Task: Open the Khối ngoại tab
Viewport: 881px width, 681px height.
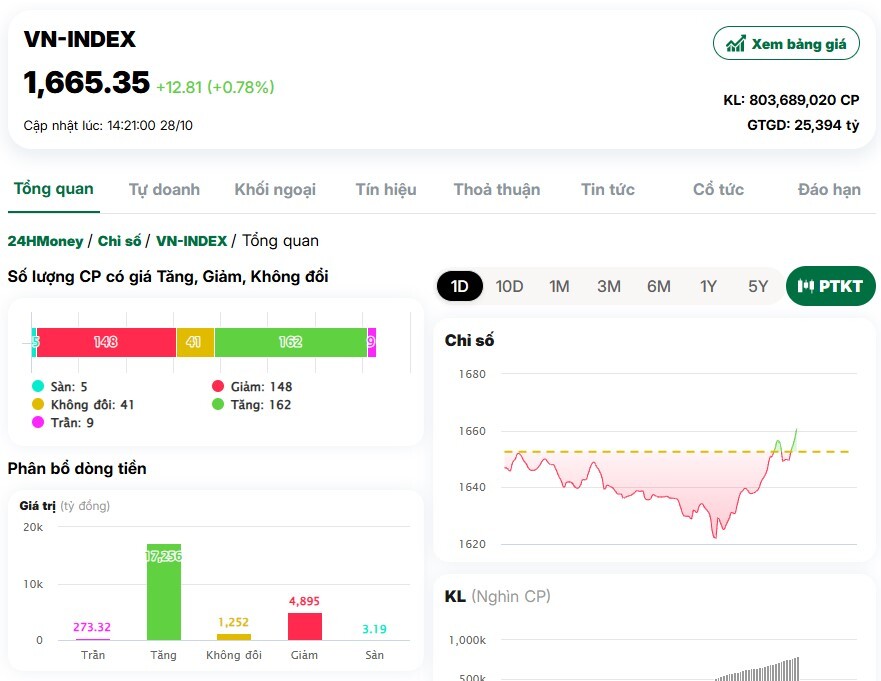Action: 275,189
